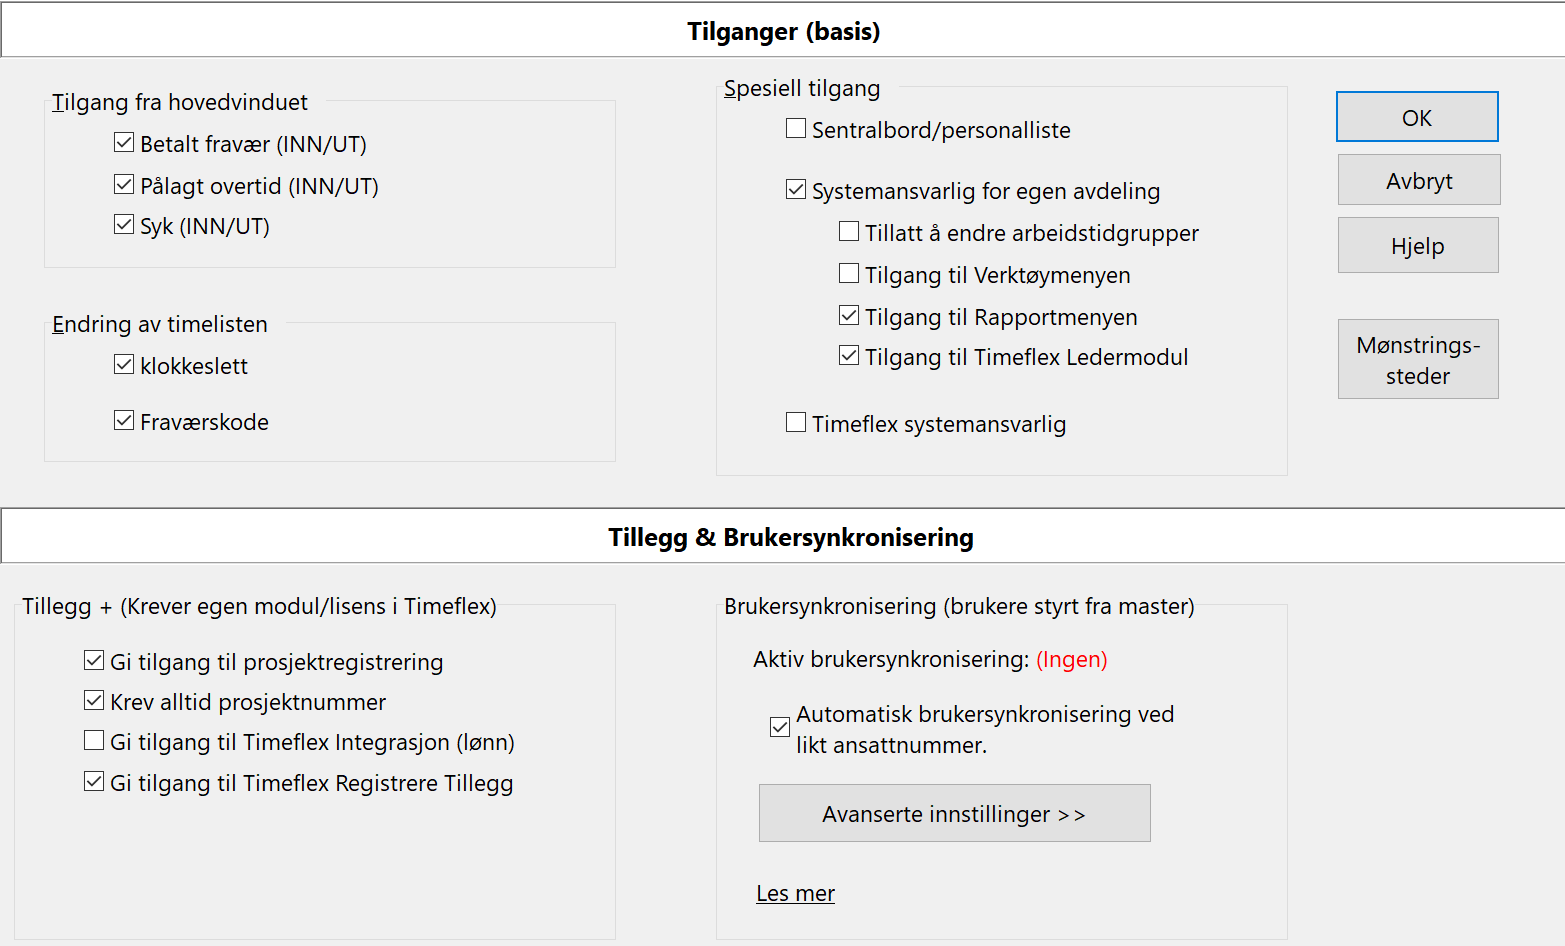Uncheck Systemansvarlig for egen avdeling

tap(796, 190)
